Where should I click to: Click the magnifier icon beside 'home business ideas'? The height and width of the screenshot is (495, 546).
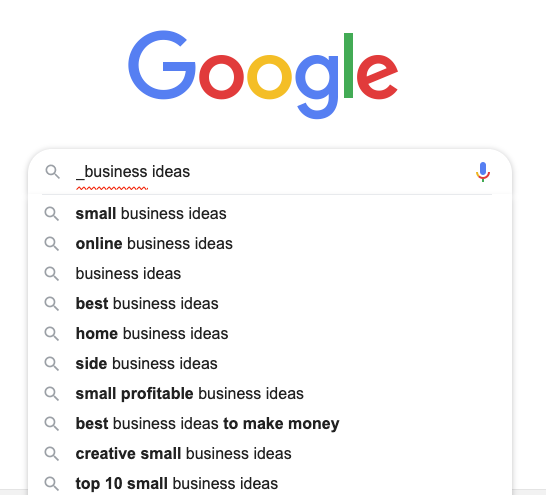click(x=52, y=333)
